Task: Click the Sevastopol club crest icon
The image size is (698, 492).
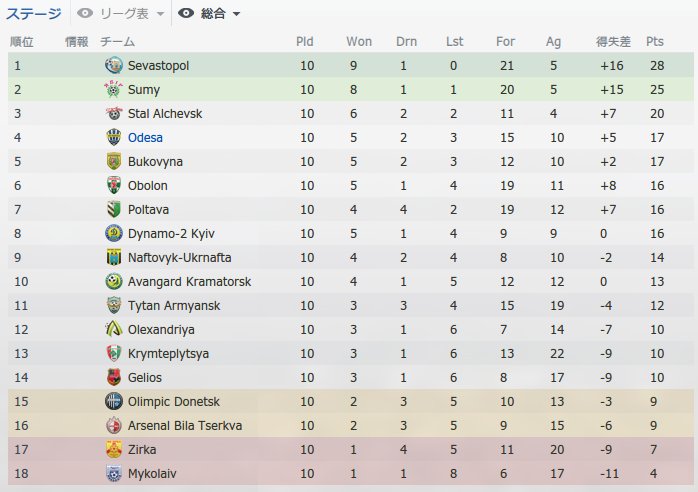Action: coord(114,65)
